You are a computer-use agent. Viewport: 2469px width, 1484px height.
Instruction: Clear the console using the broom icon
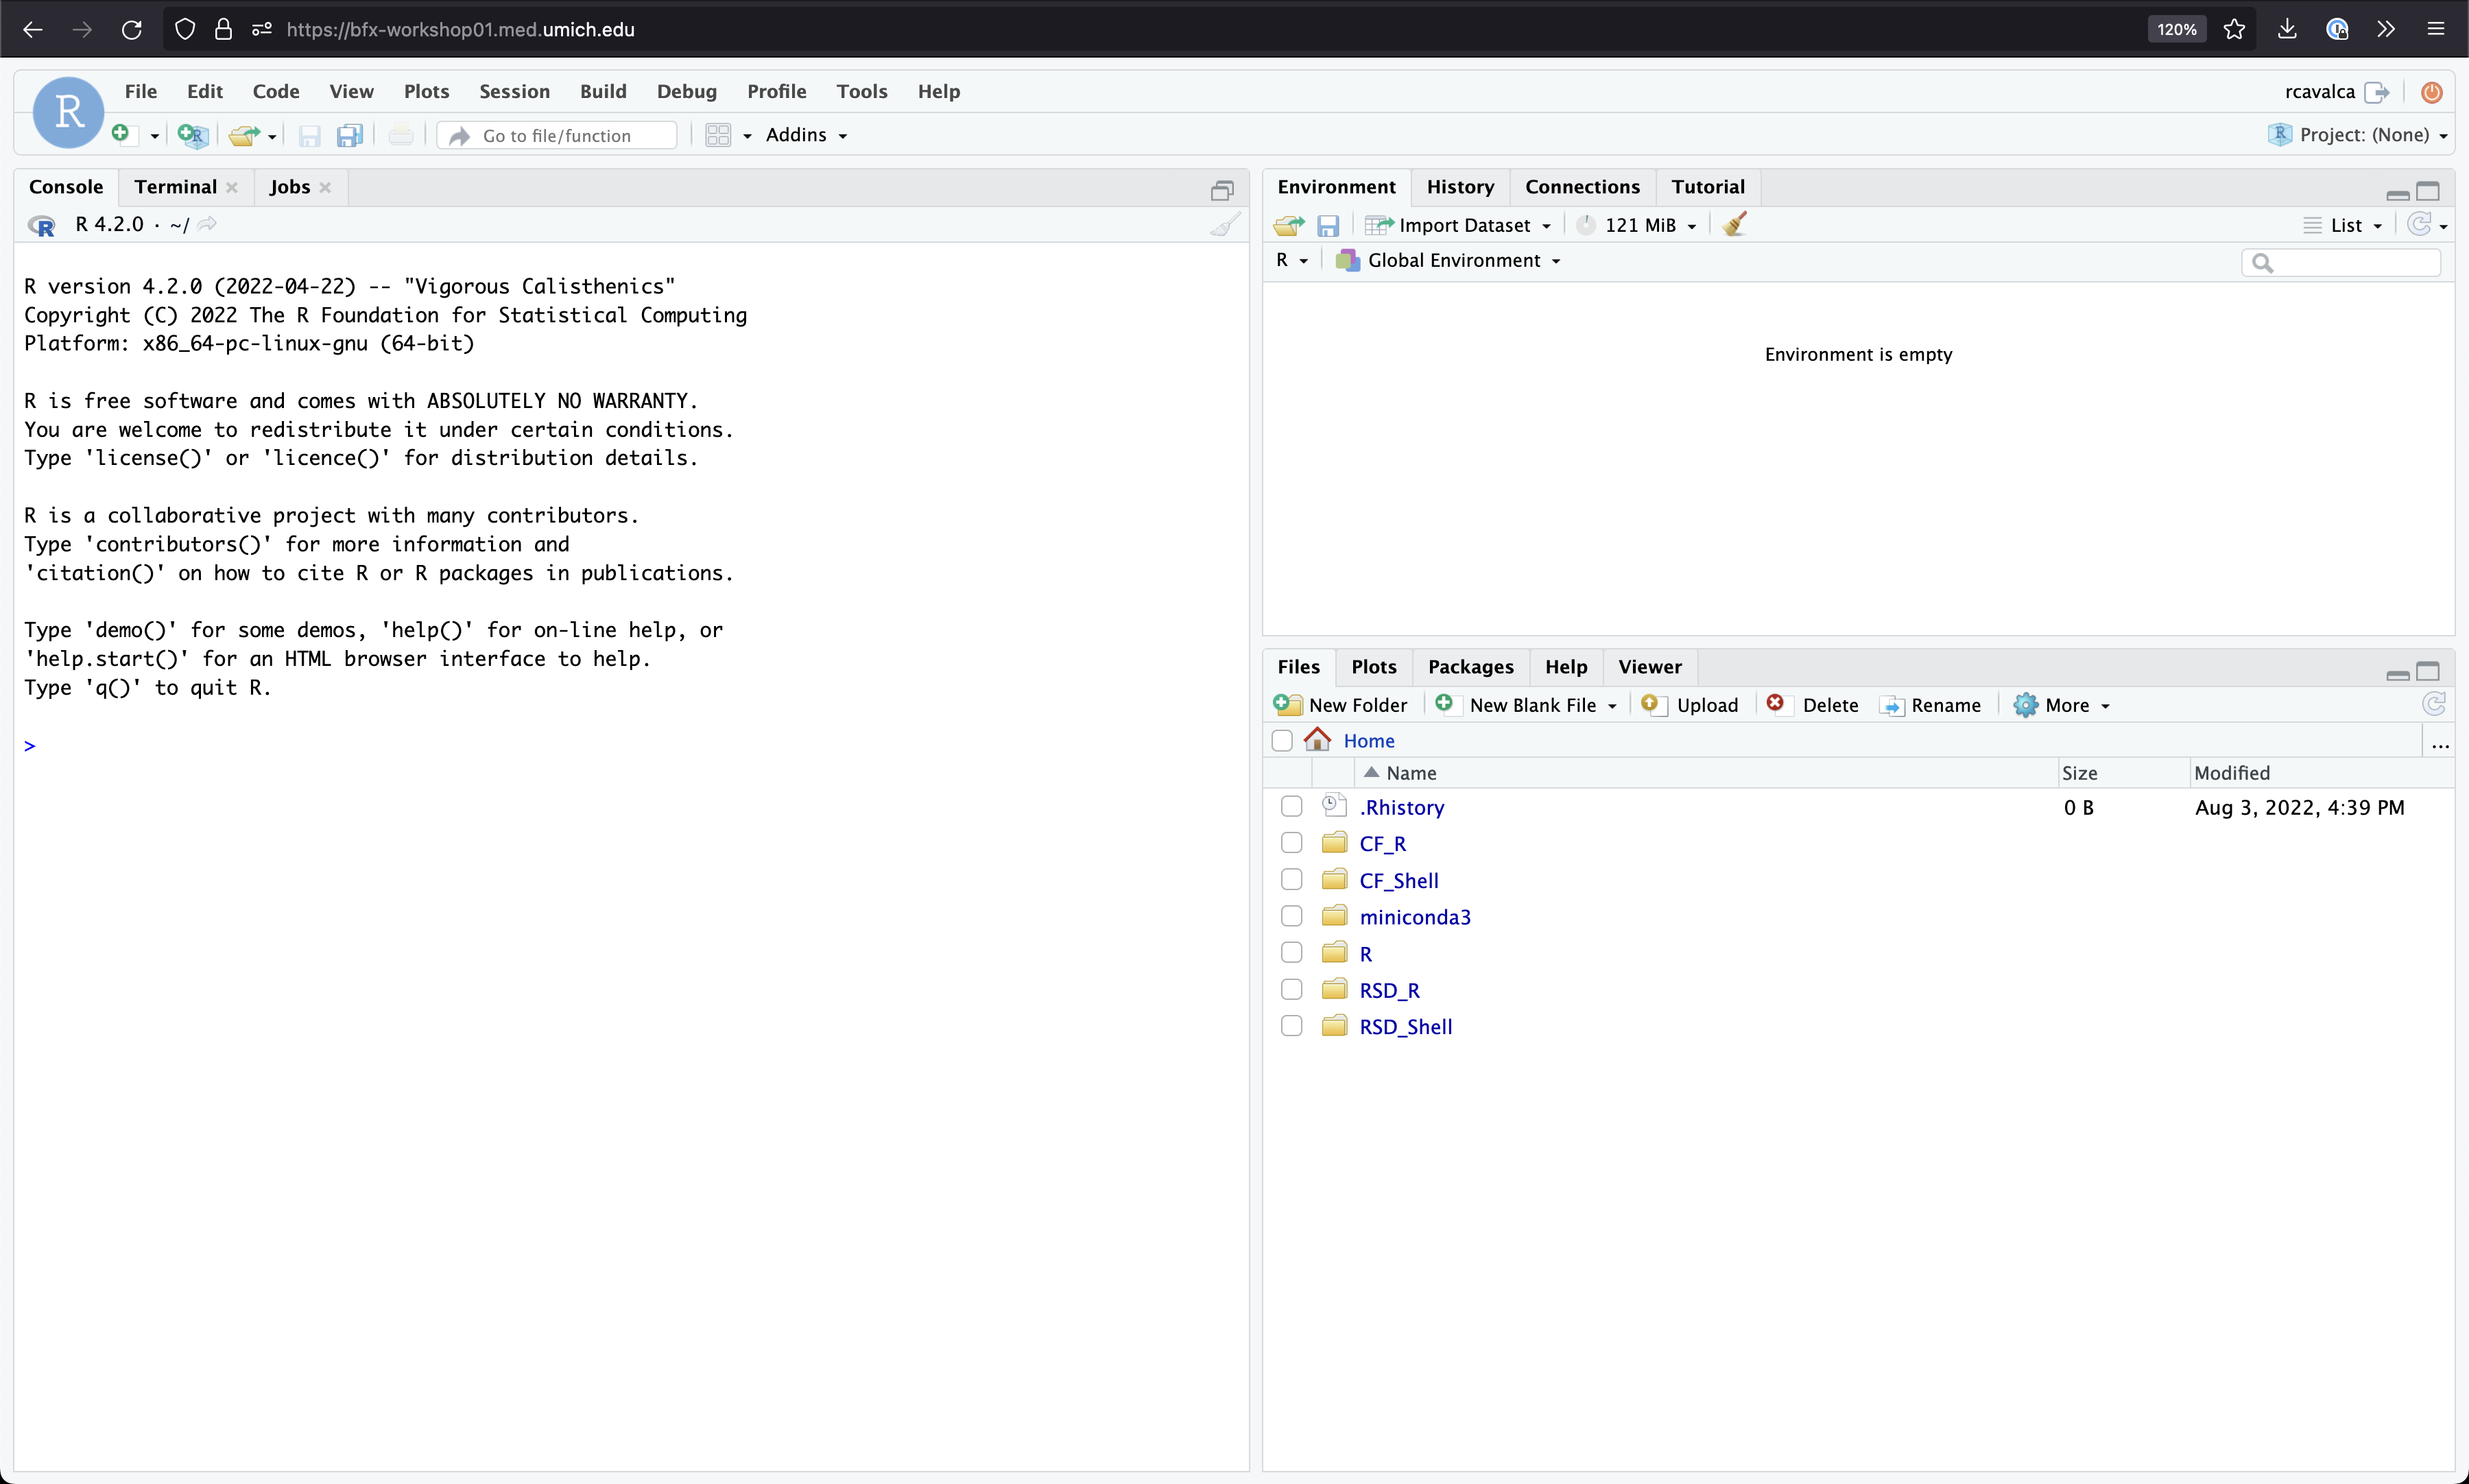pos(1225,224)
